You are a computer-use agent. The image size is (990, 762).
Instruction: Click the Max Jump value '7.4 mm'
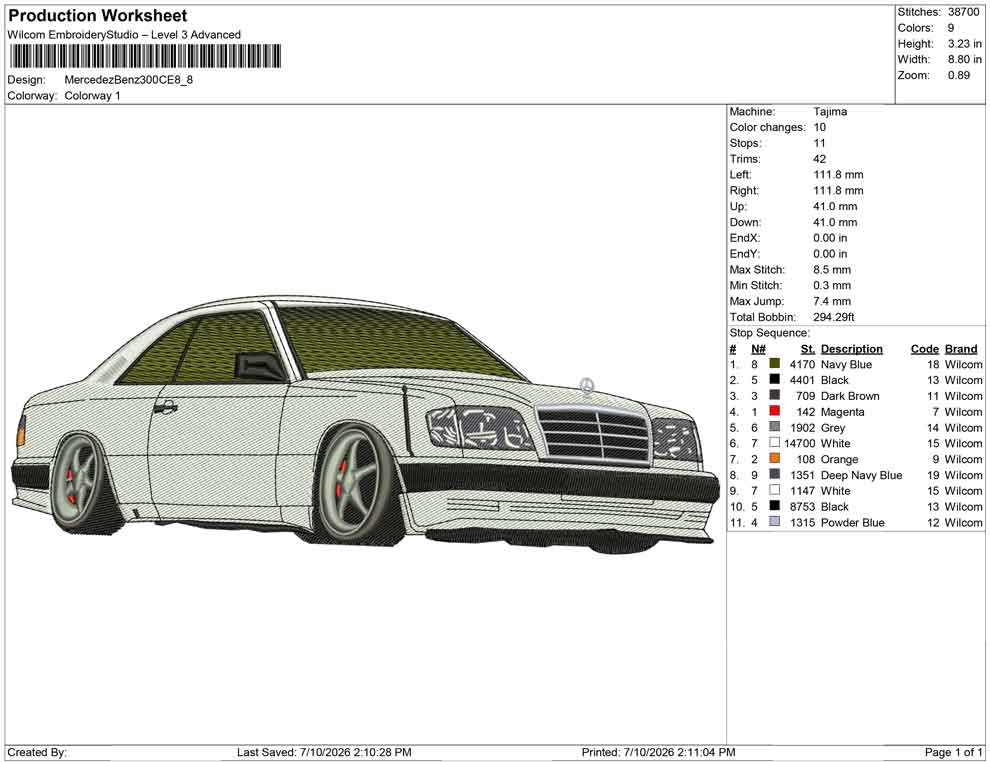click(832, 301)
